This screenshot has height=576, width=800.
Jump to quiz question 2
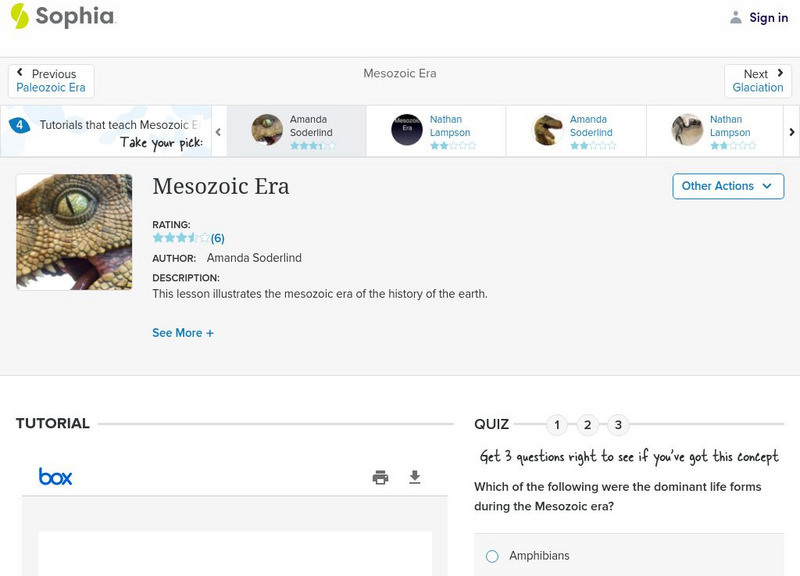pyautogui.click(x=588, y=425)
